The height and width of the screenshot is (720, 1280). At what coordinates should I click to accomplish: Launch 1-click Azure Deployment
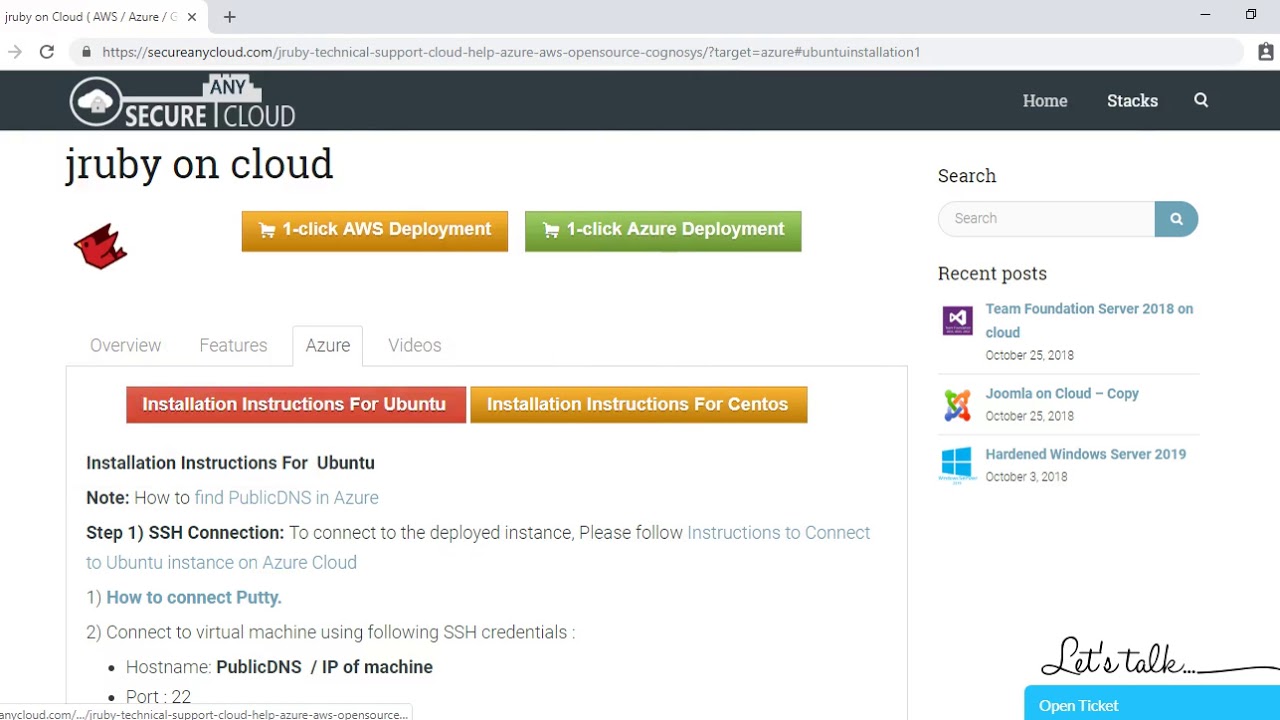(663, 231)
